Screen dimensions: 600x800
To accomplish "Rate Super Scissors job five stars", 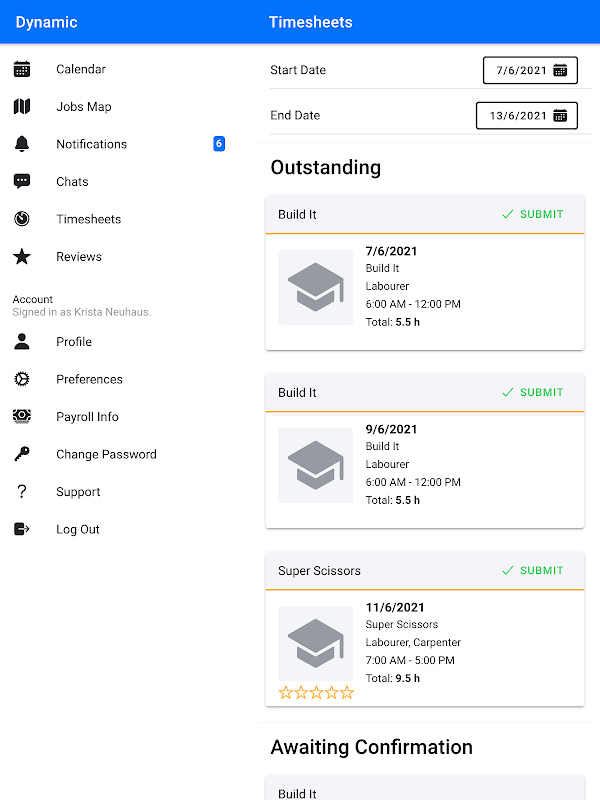I will (347, 692).
